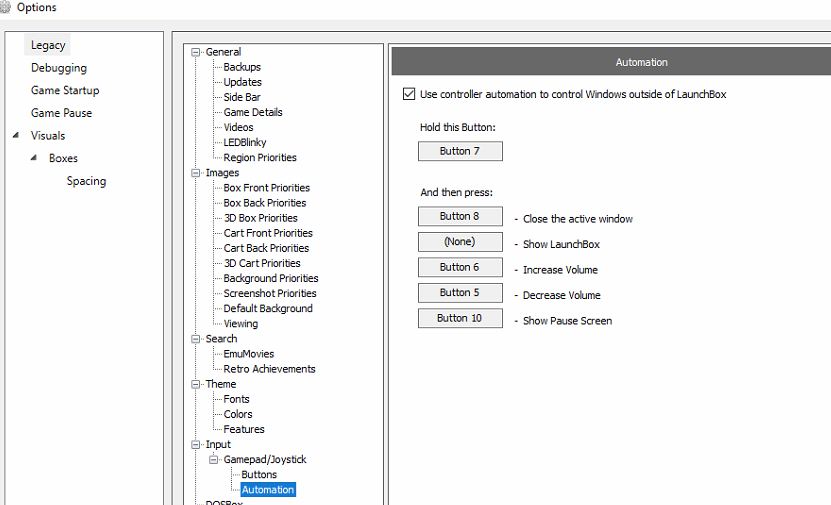Screen dimensions: 831x505
Task: Collapse the Images tree node
Action: pyautogui.click(x=196, y=173)
